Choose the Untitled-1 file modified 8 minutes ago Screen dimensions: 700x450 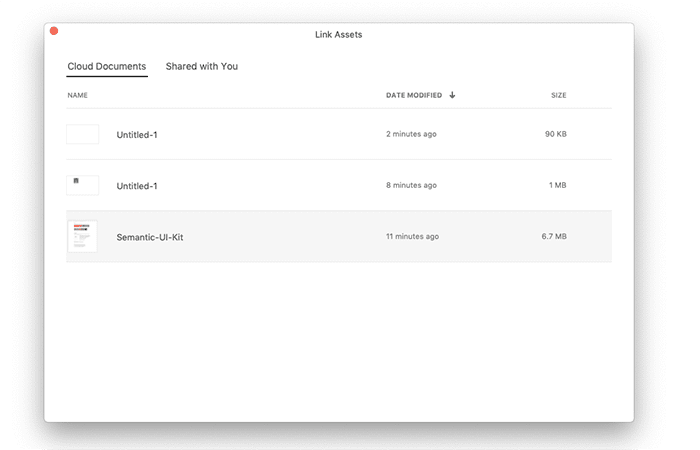(x=137, y=186)
